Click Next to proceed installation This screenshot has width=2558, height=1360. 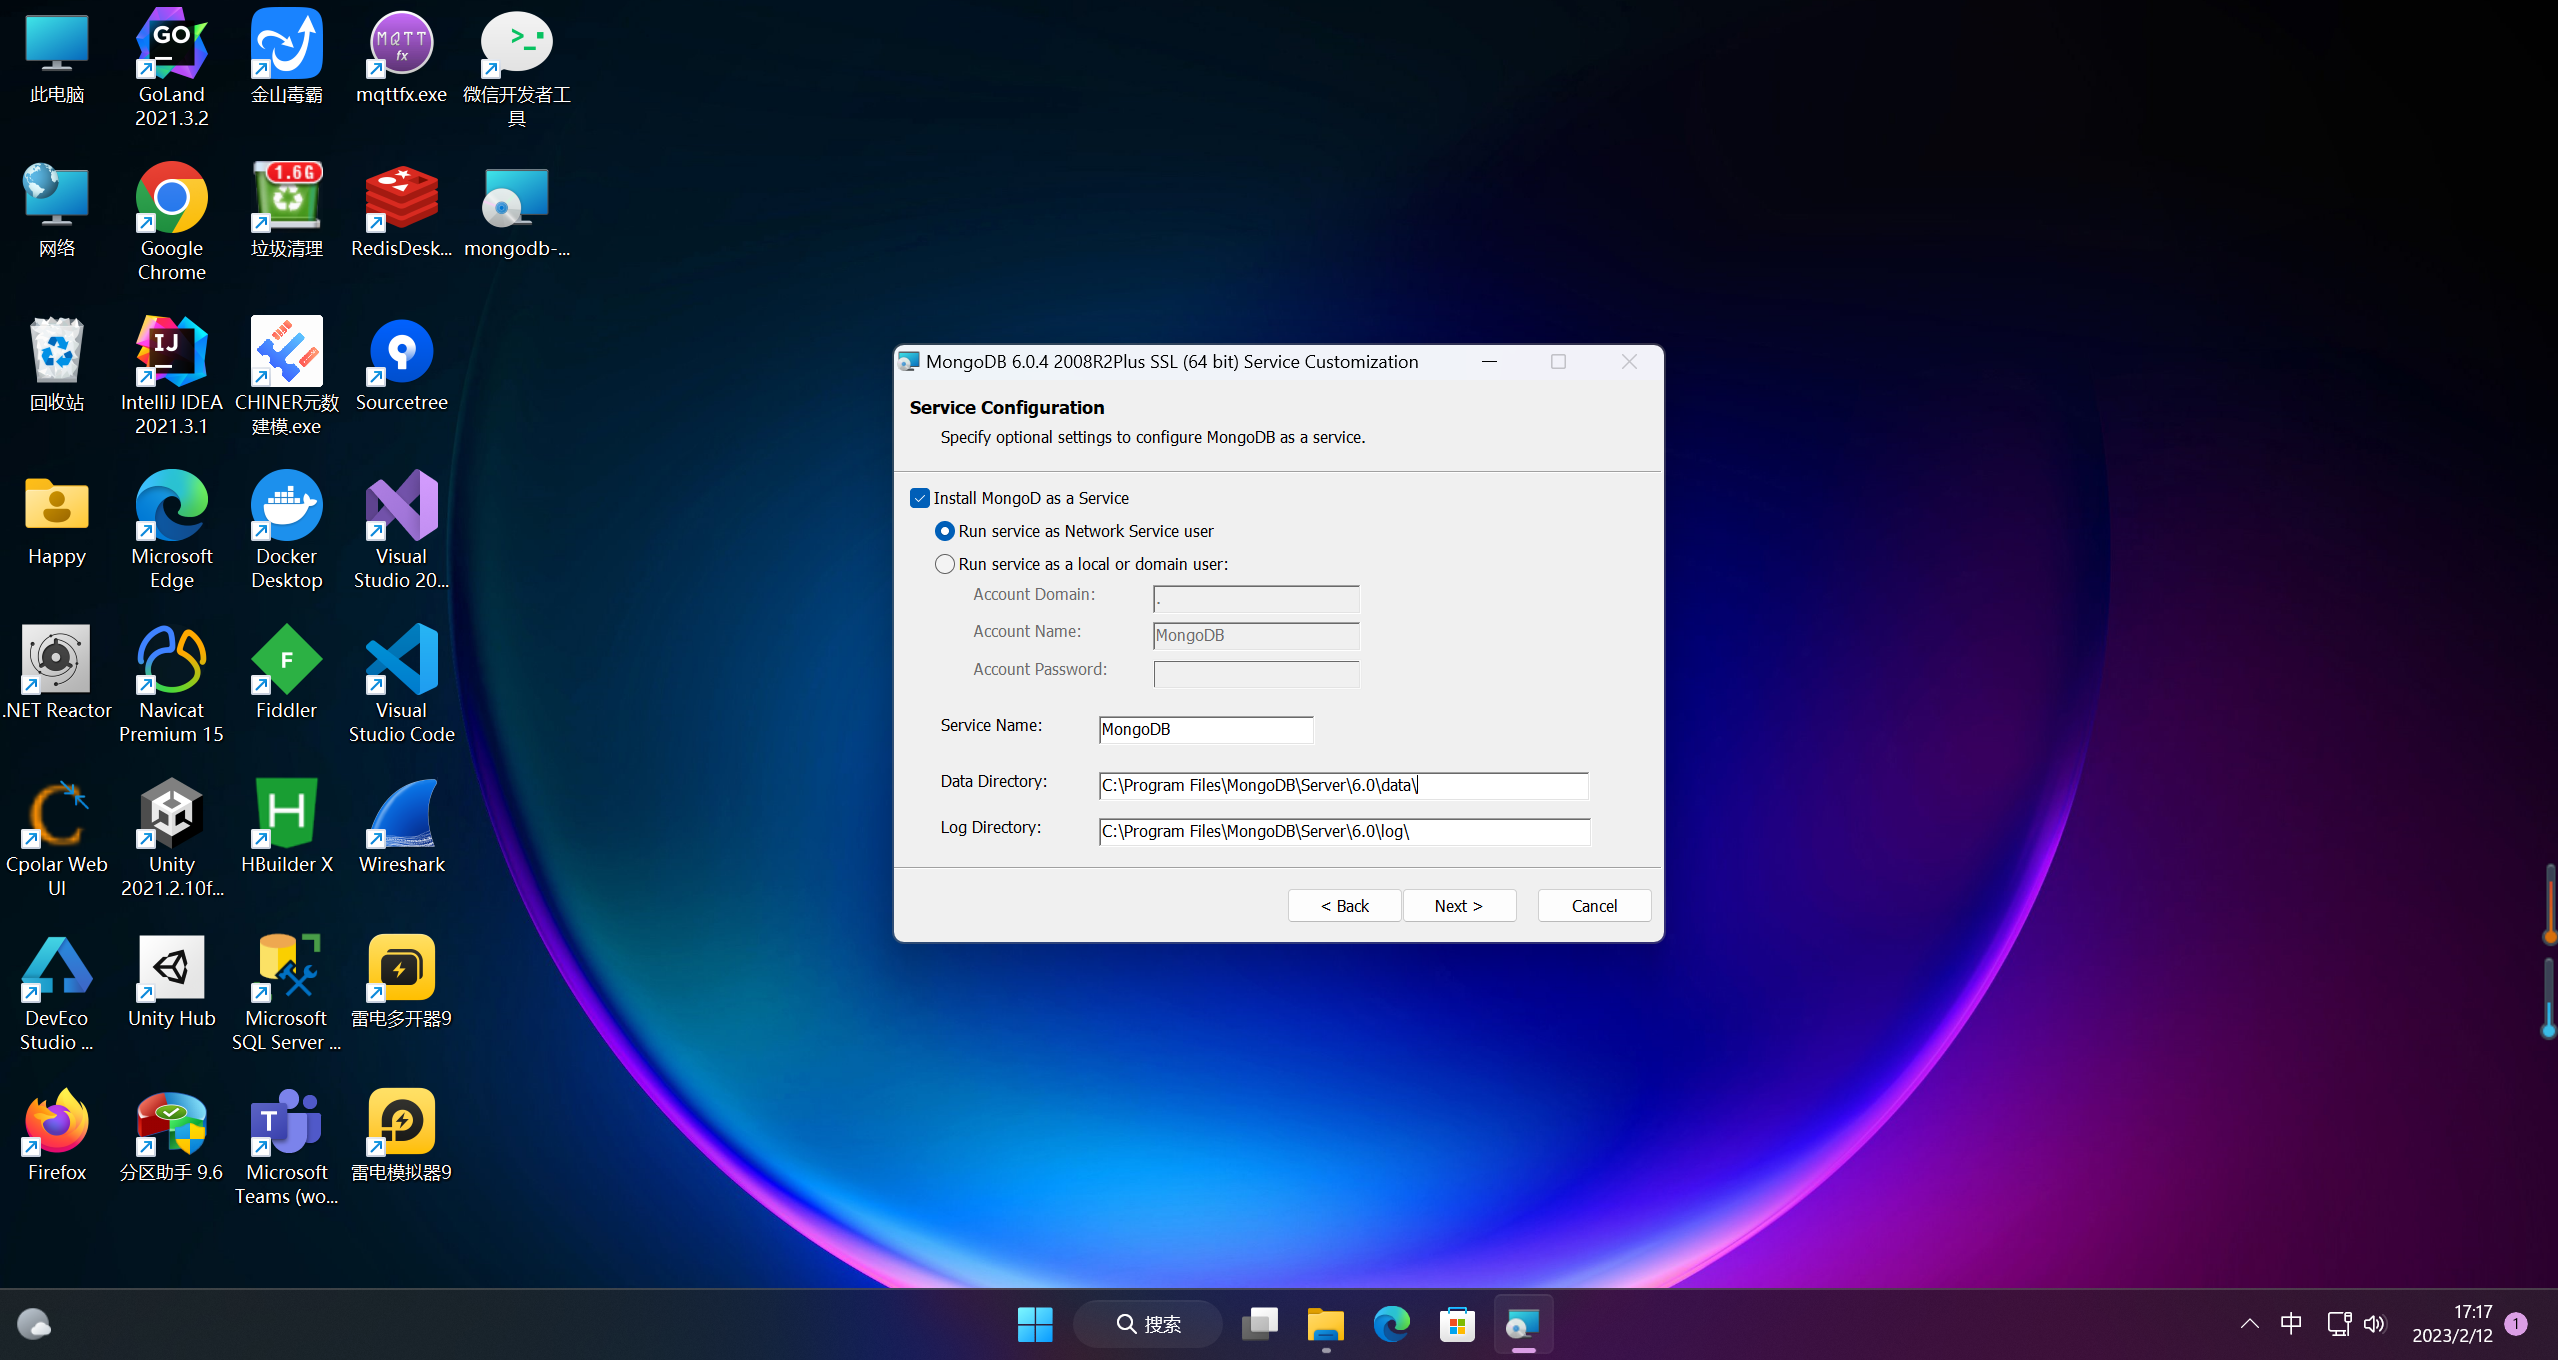1457,905
